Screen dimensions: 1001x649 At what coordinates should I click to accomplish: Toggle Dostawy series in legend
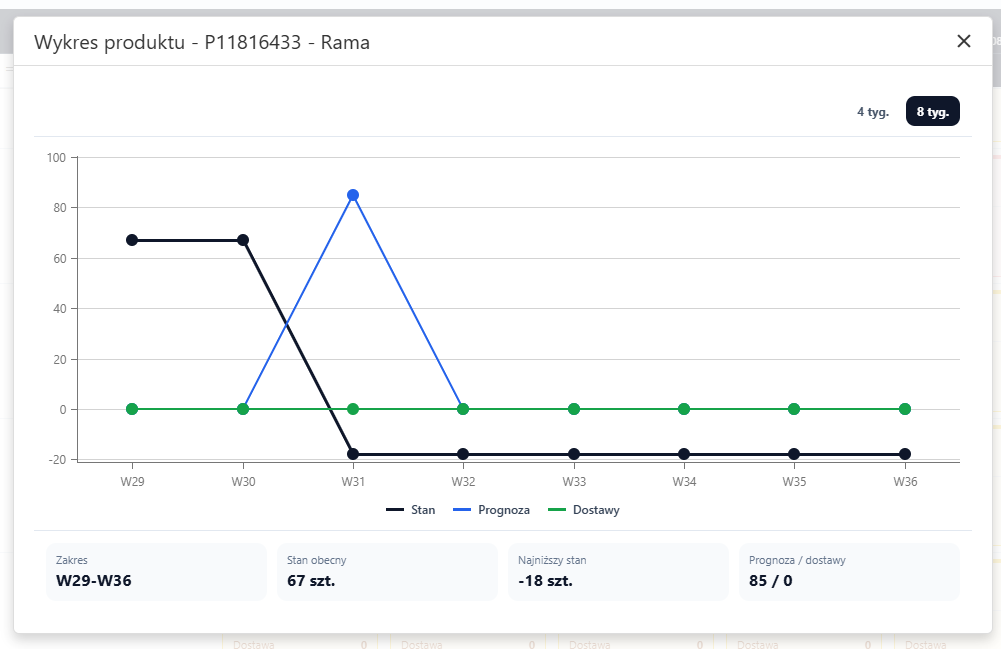(x=584, y=510)
